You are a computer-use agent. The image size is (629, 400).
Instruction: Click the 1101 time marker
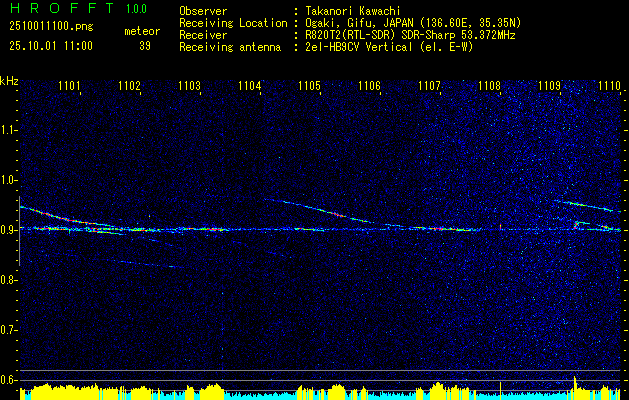tap(69, 85)
